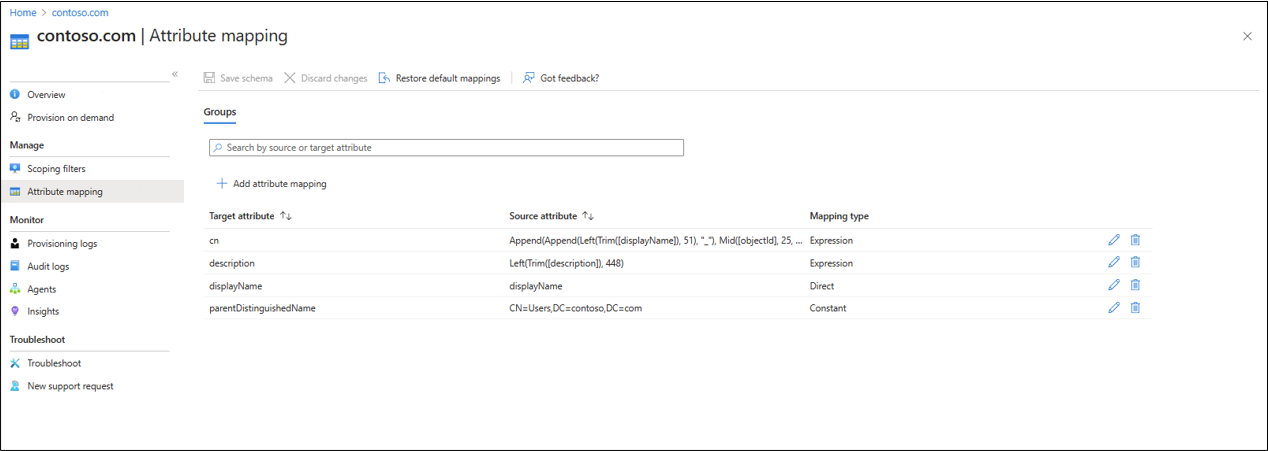Edit the displayName mapping with pencil icon

click(x=1114, y=286)
